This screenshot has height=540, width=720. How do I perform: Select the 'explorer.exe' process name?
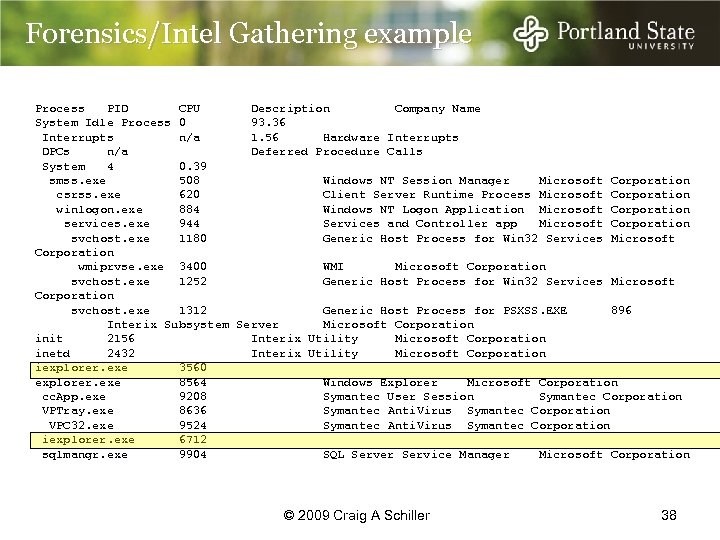(x=78, y=383)
